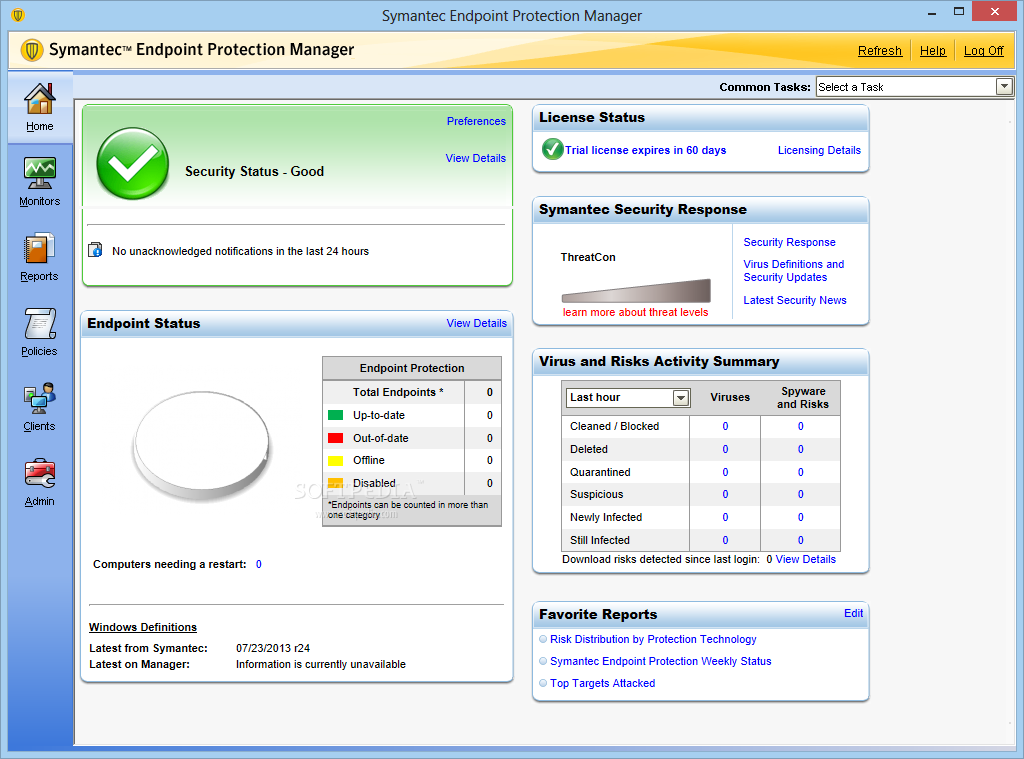Image resolution: width=1024 pixels, height=759 pixels.
Task: Select Symantec Endpoint Protection Weekly Status report
Action: click(x=663, y=661)
